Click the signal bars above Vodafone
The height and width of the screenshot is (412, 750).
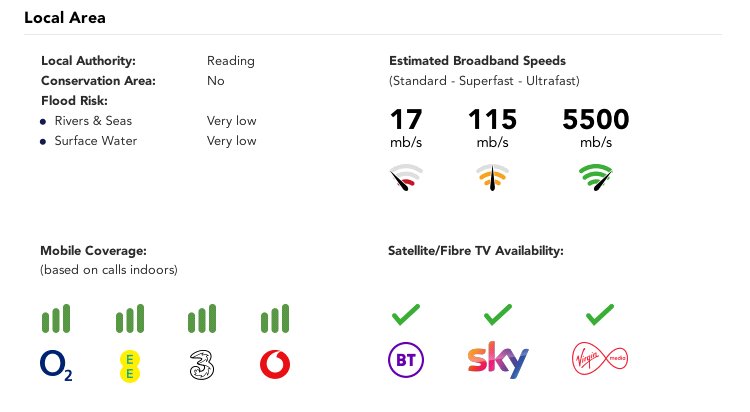pos(275,318)
